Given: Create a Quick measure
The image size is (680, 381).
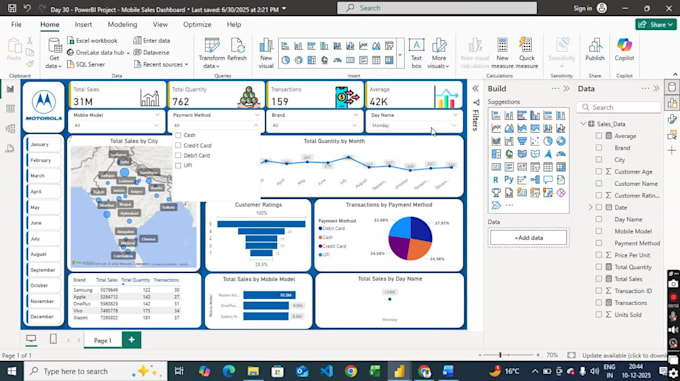Looking at the screenshot, I should [526, 53].
